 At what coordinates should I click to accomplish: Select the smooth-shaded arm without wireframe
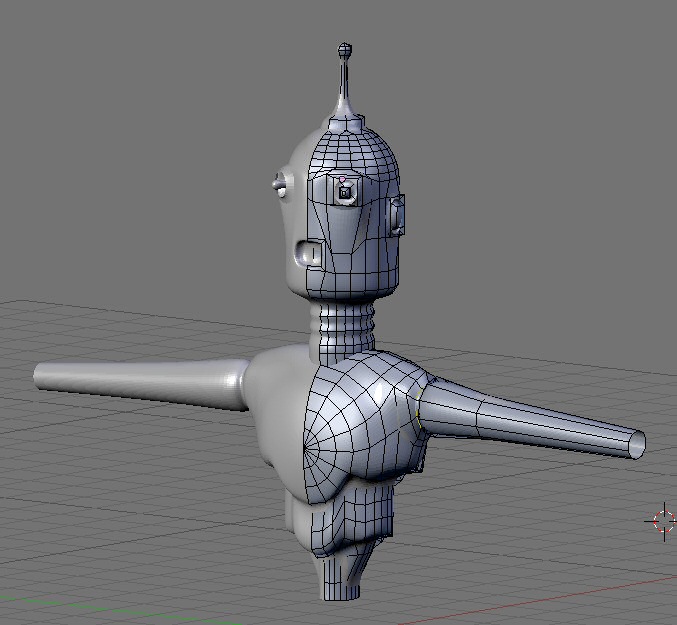[140, 384]
